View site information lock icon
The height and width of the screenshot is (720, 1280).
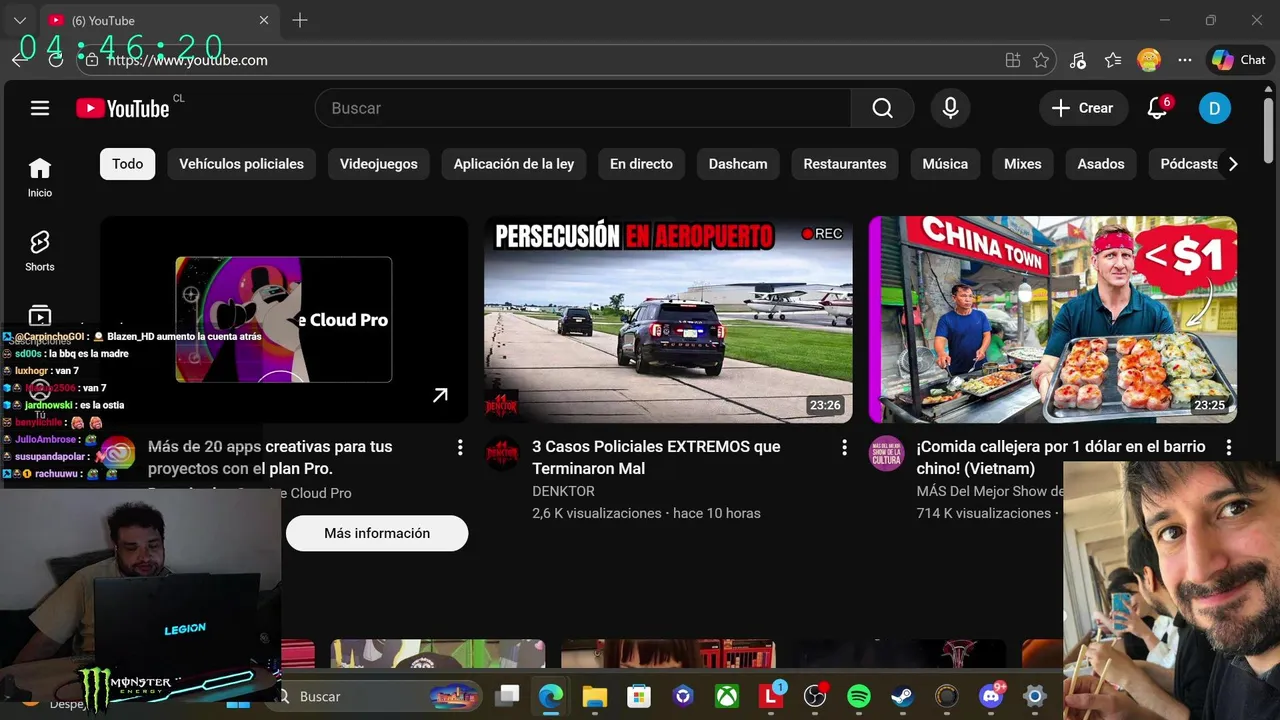(x=91, y=60)
